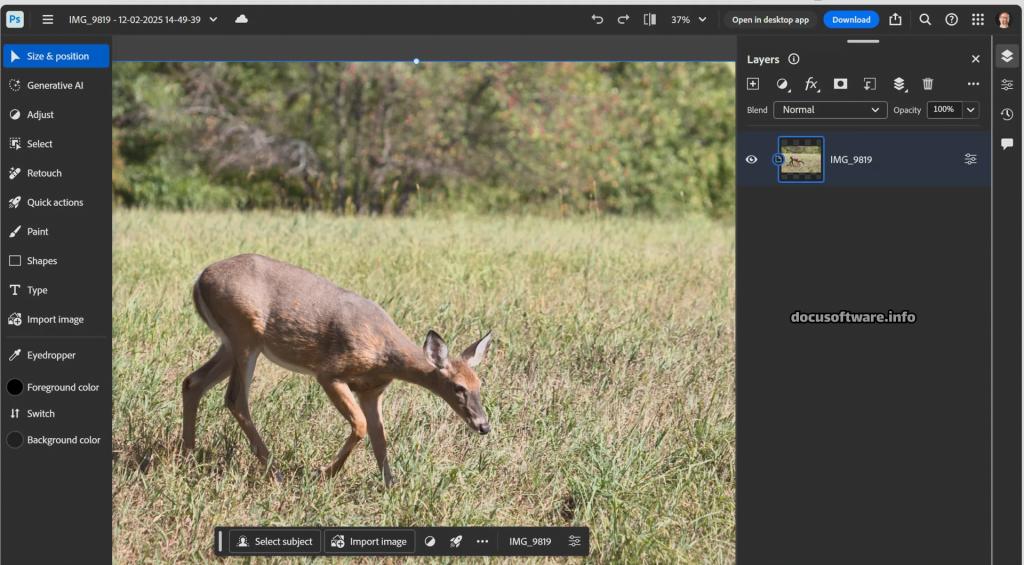Open the Blend mode Normal dropdown
This screenshot has height=565, width=1024.
830,110
